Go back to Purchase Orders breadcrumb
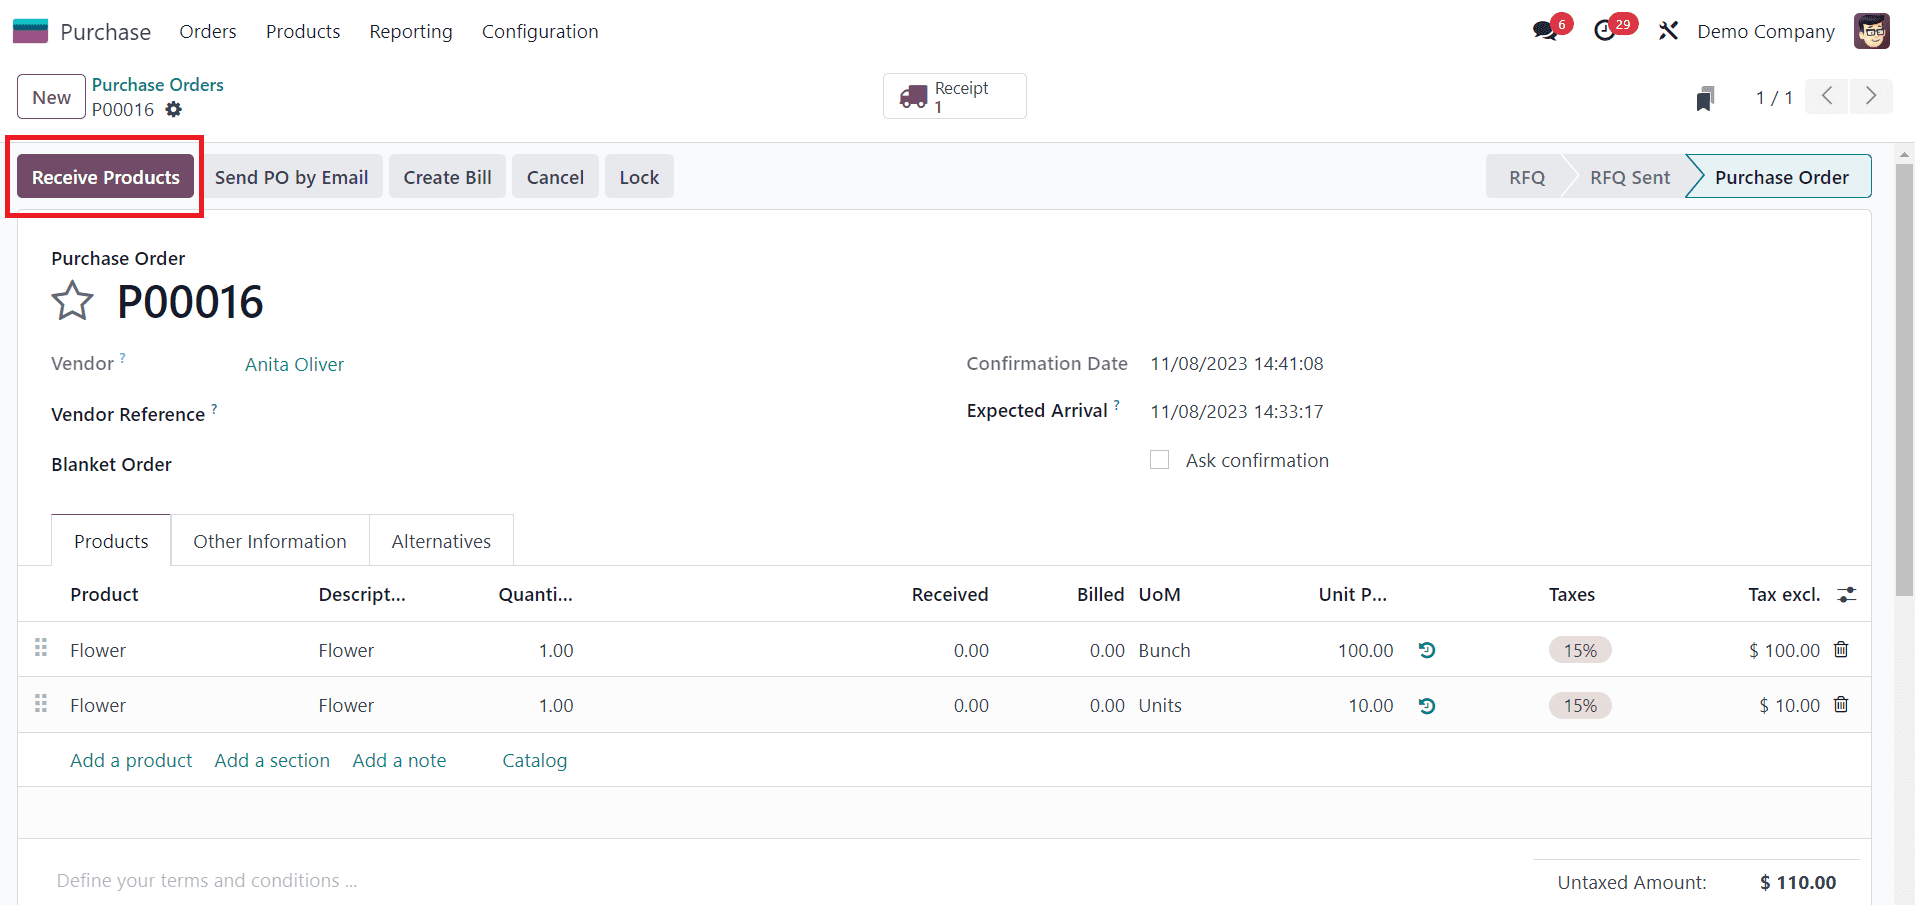 [x=158, y=85]
